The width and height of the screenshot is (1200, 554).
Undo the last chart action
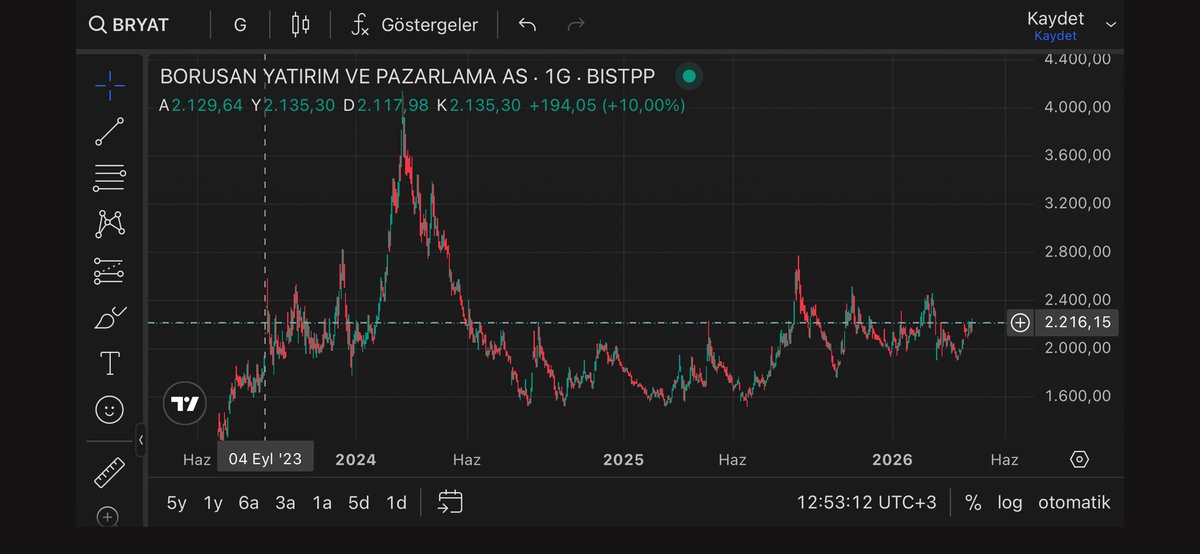coord(527,25)
